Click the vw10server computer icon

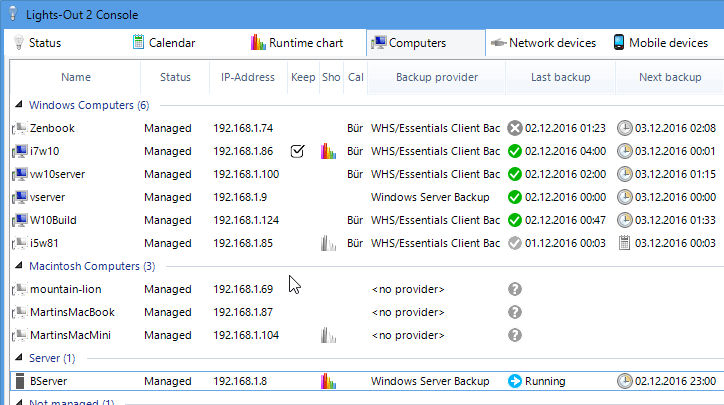click(x=19, y=174)
